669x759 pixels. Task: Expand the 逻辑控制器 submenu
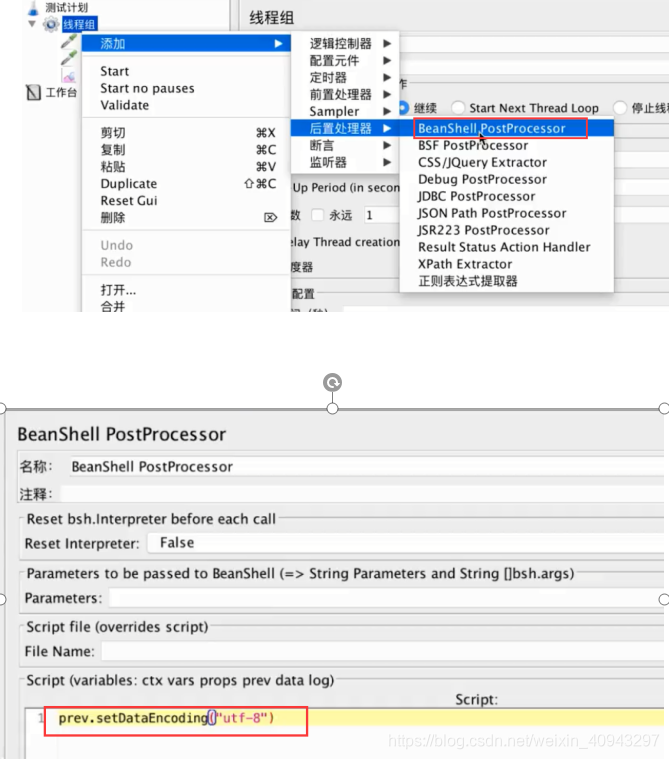pyautogui.click(x=345, y=44)
